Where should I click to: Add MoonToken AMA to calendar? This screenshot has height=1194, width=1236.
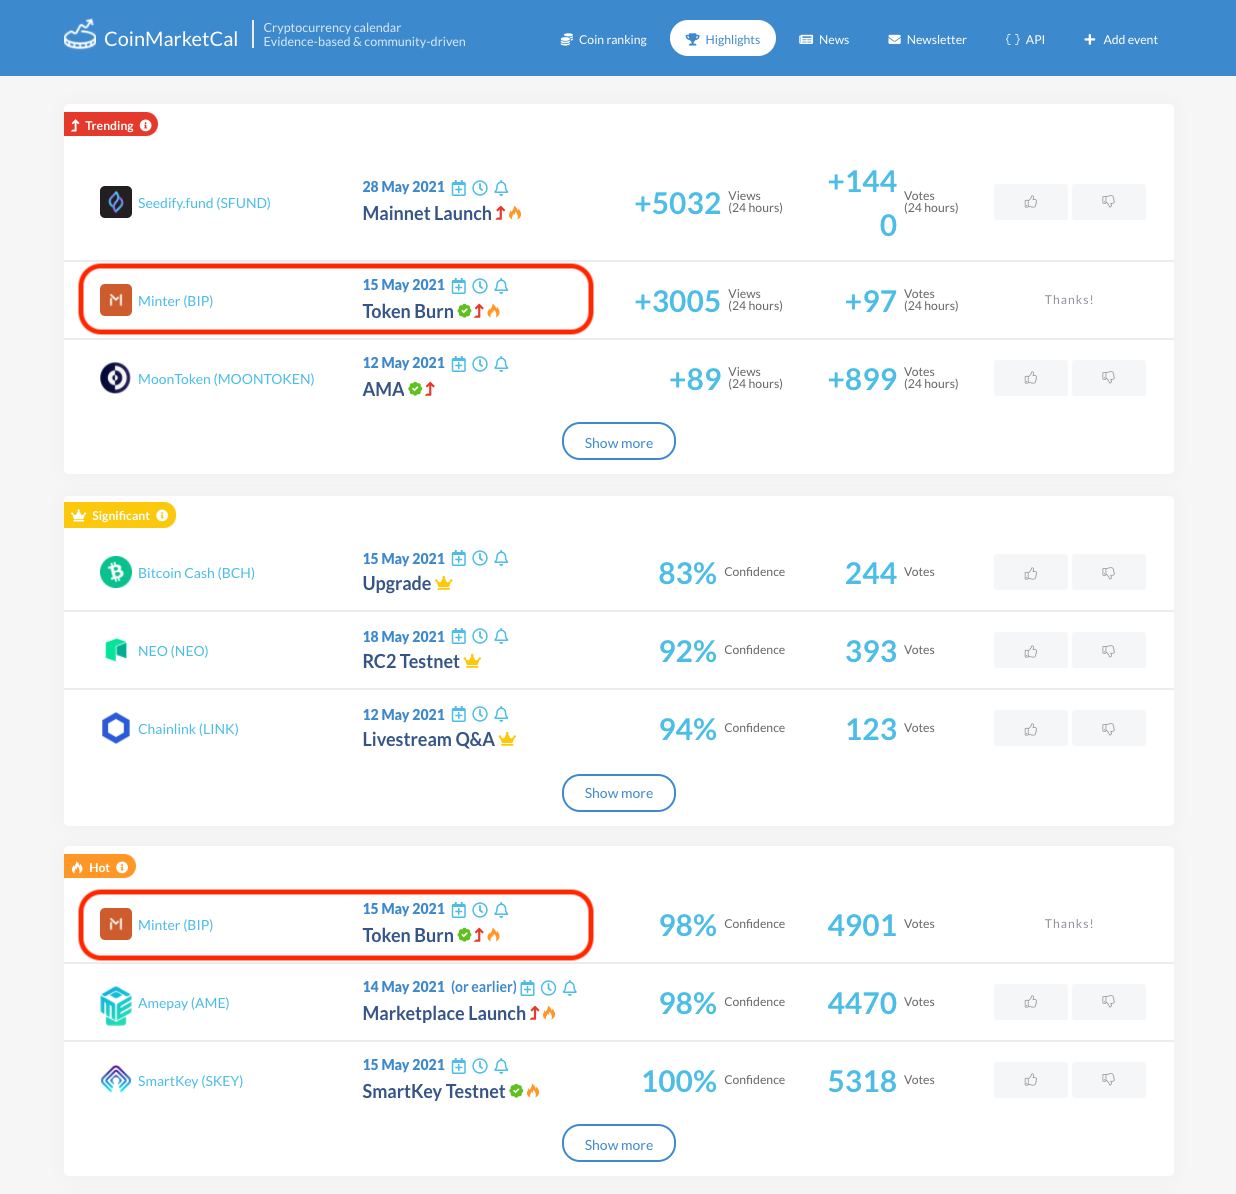point(458,364)
